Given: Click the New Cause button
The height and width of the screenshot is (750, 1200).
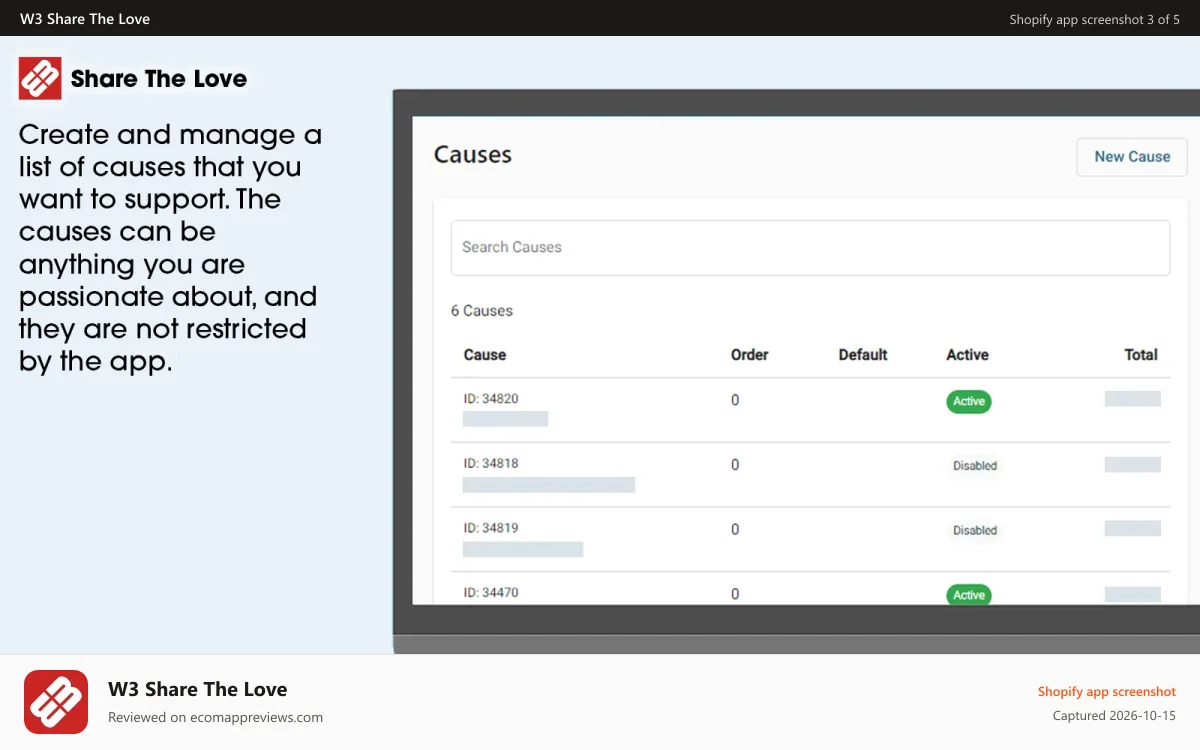Looking at the screenshot, I should [x=1132, y=157].
